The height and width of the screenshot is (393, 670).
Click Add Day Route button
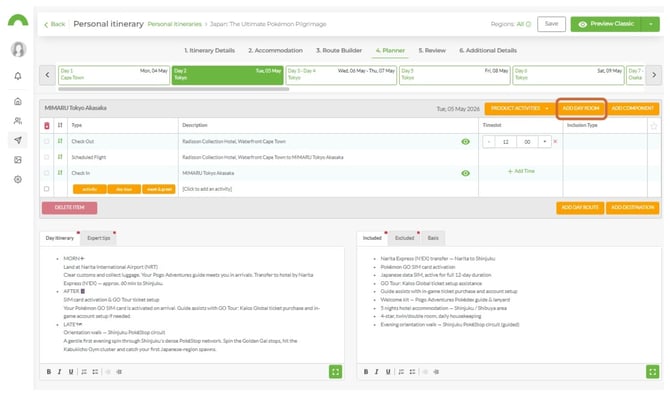(x=580, y=208)
